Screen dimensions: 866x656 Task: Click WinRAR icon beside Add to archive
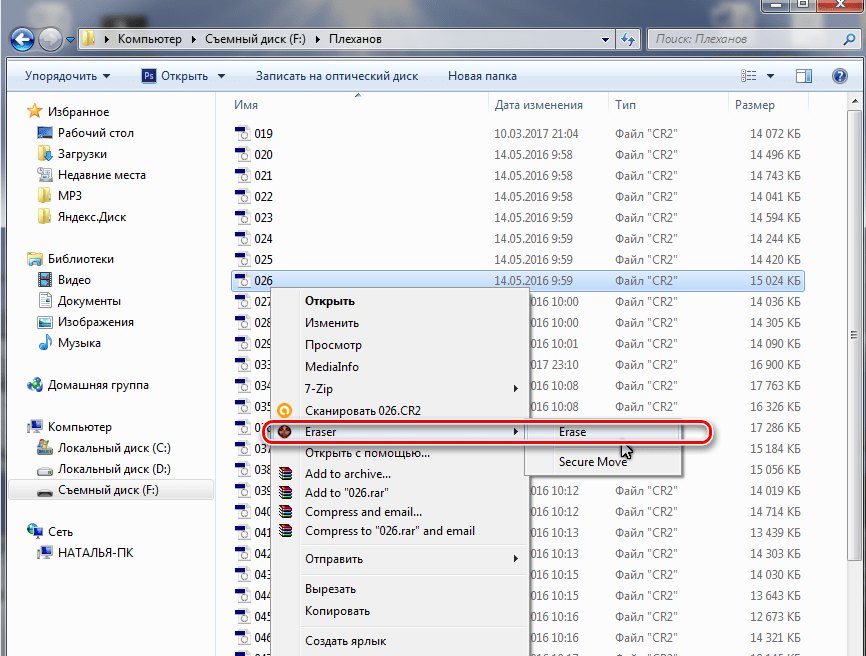pos(287,474)
